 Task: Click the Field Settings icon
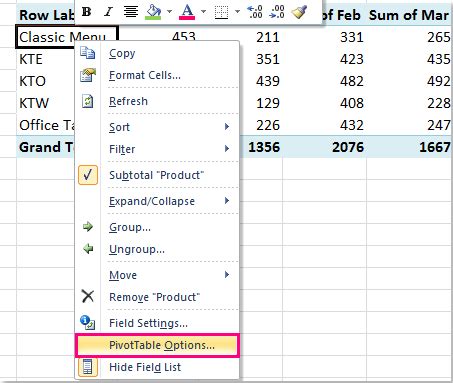point(88,323)
